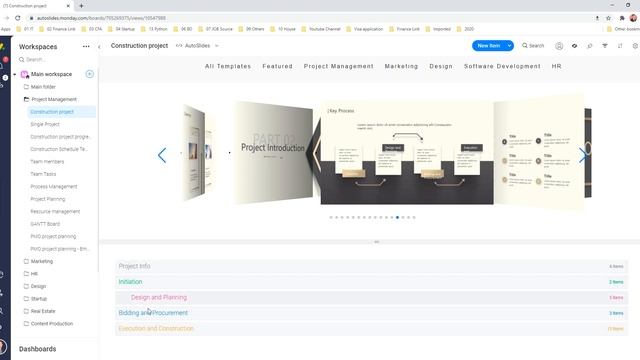The width and height of the screenshot is (640, 360).
Task: Open Team Tasks board
Action: [x=43, y=174]
